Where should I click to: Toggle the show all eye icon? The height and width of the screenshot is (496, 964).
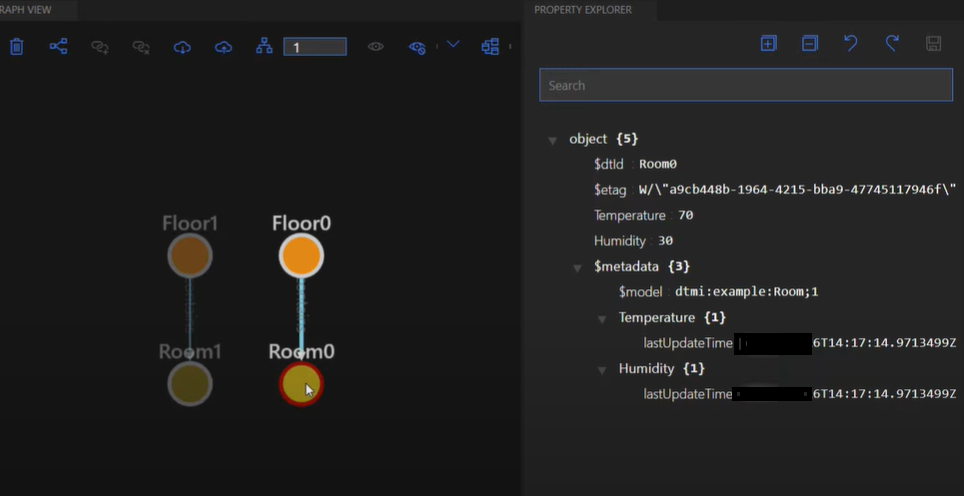point(376,46)
